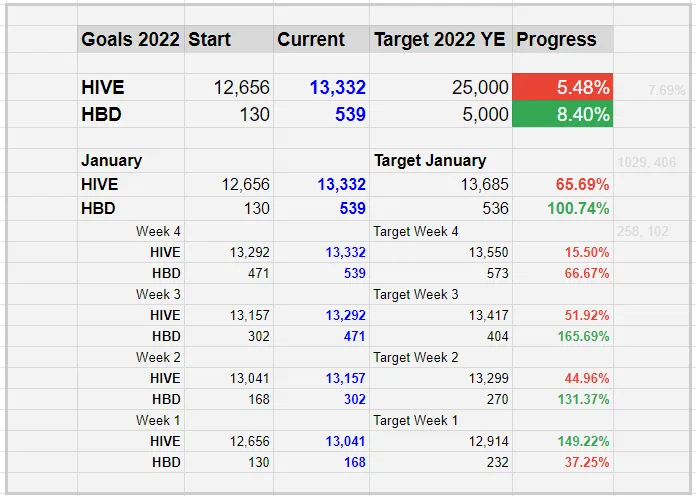Click the 'Target Week 1' label cell
This screenshot has height=496, width=696.
[441, 420]
